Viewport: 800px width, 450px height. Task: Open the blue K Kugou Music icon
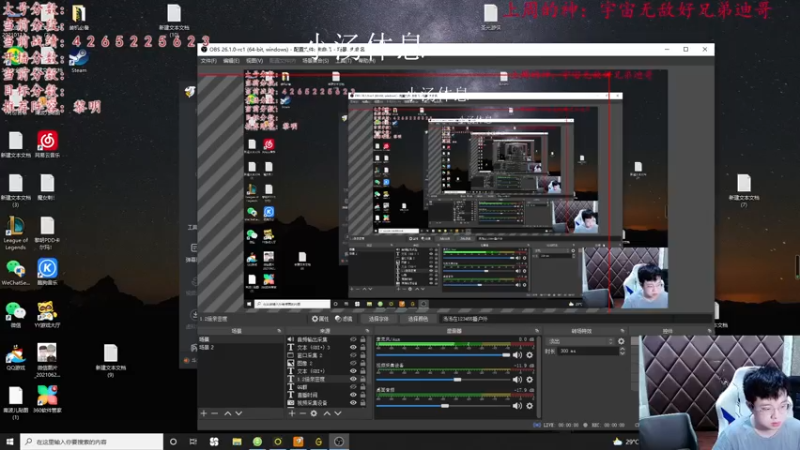point(47,271)
